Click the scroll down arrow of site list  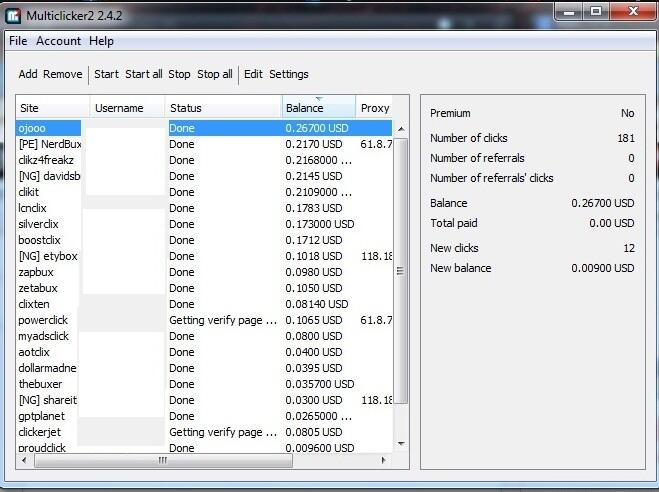coord(401,443)
